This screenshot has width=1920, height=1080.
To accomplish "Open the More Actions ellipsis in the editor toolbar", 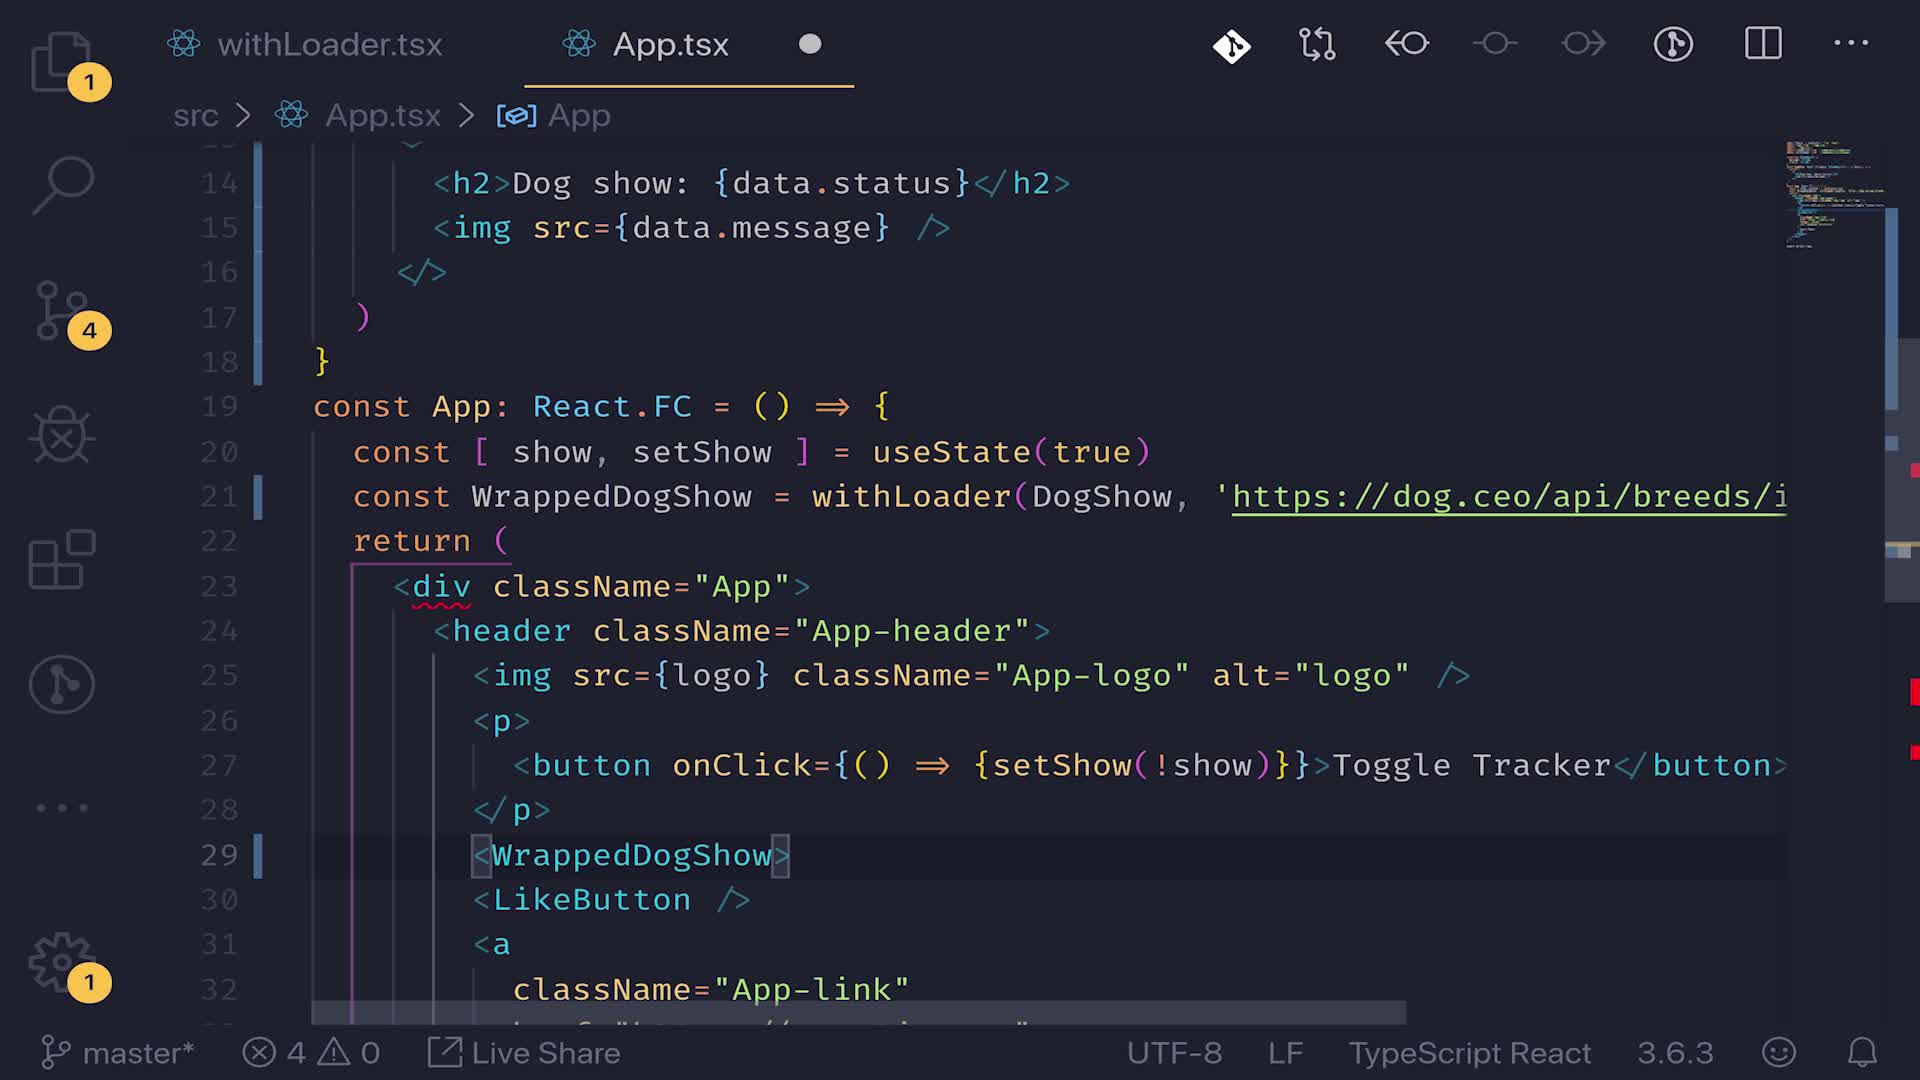I will tap(1850, 44).
